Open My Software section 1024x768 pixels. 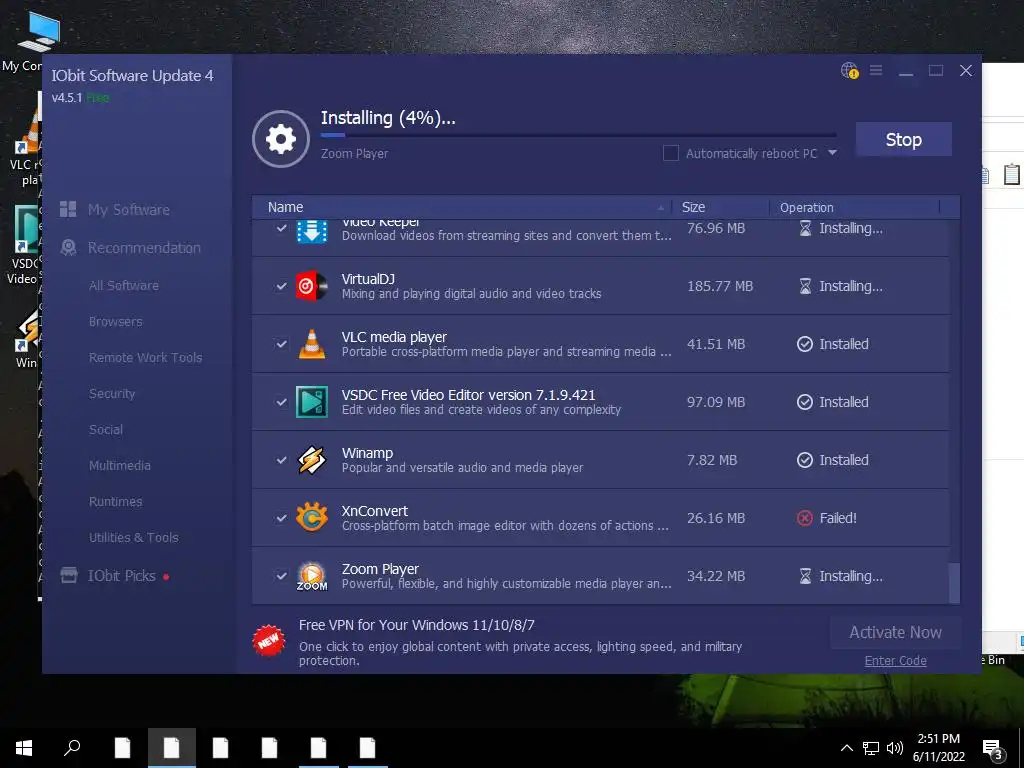[x=129, y=210]
